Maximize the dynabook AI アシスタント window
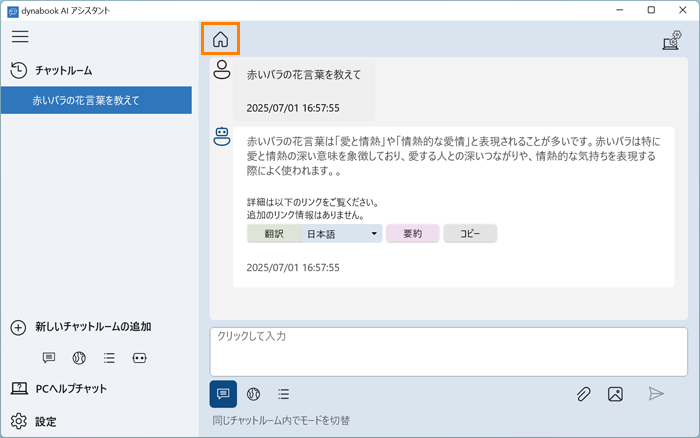Screen dimensions: 700x438 pyautogui.click(x=651, y=10)
